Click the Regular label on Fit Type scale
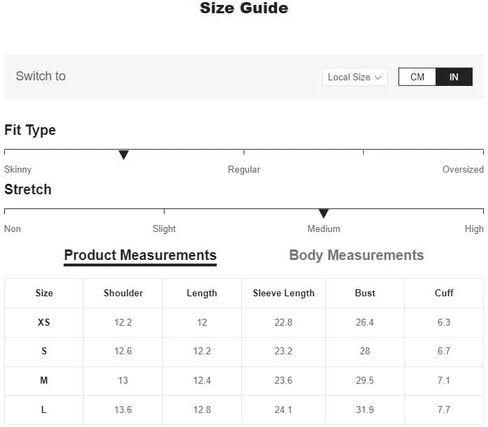The height and width of the screenshot is (427, 488). (x=244, y=169)
